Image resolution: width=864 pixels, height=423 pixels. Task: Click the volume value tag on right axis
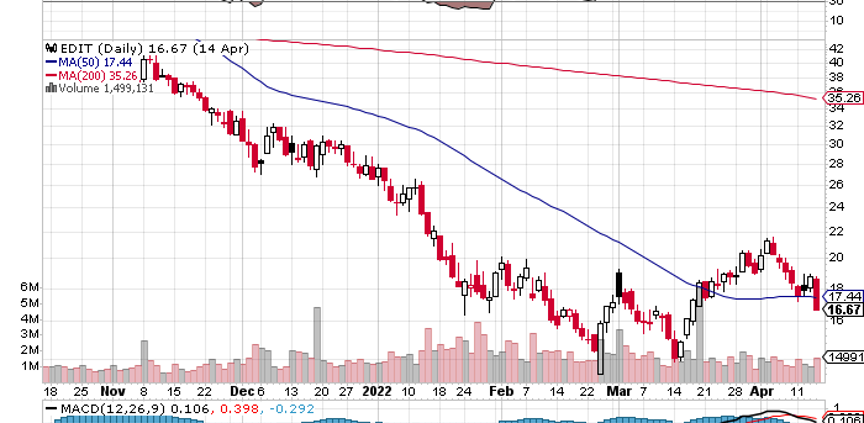(844, 357)
